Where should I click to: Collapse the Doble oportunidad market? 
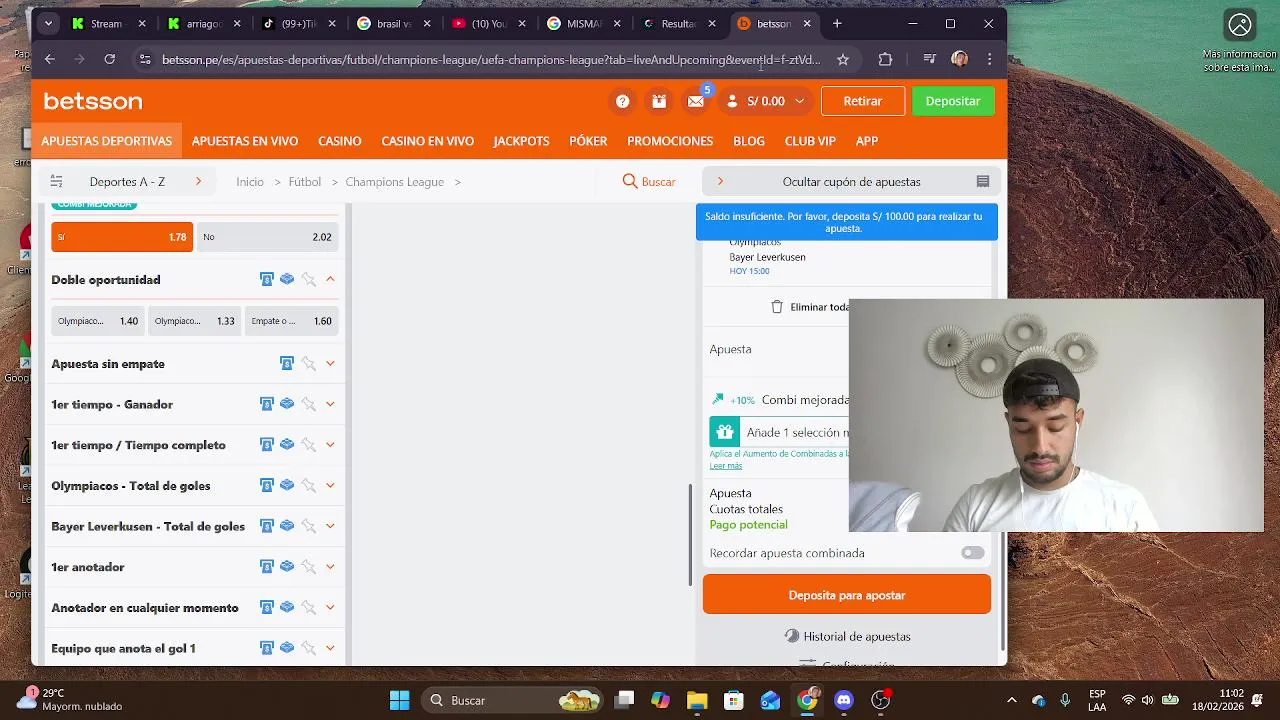click(x=330, y=280)
